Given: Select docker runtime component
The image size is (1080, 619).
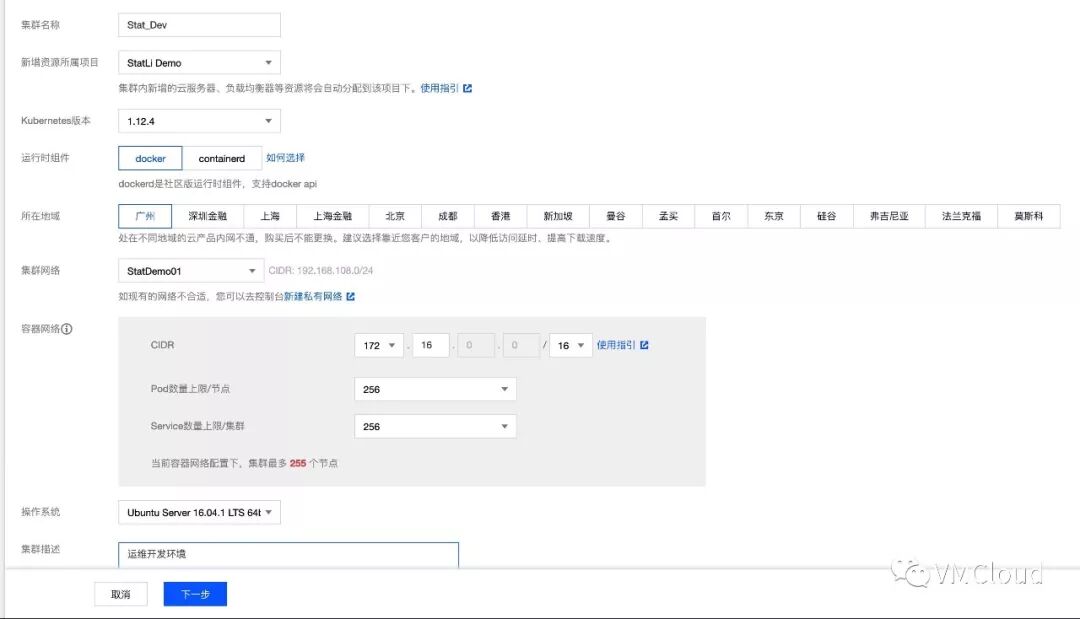Looking at the screenshot, I should click(150, 158).
